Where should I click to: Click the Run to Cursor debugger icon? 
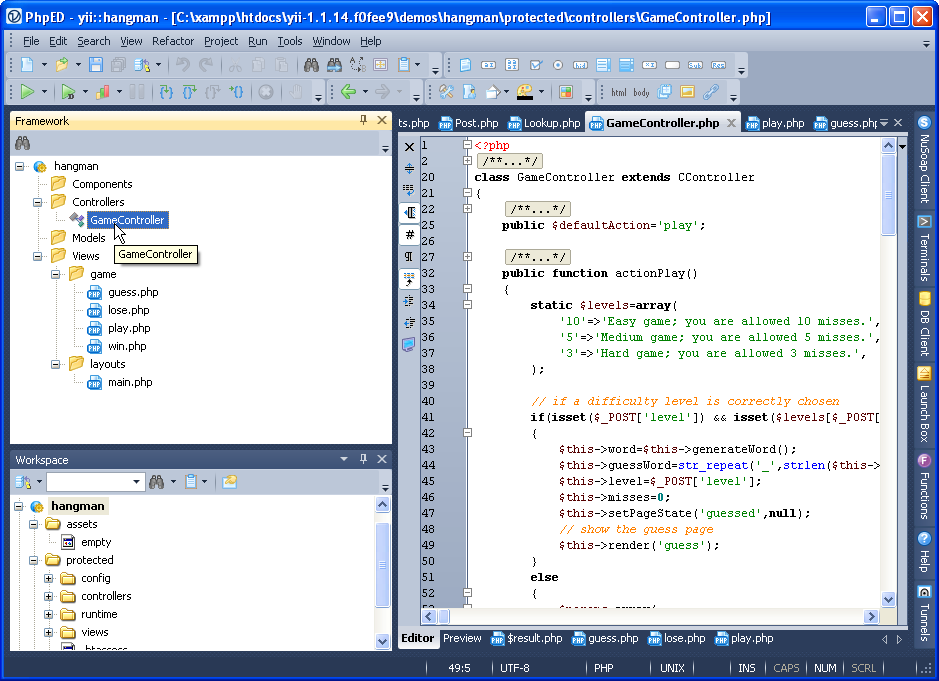click(237, 92)
